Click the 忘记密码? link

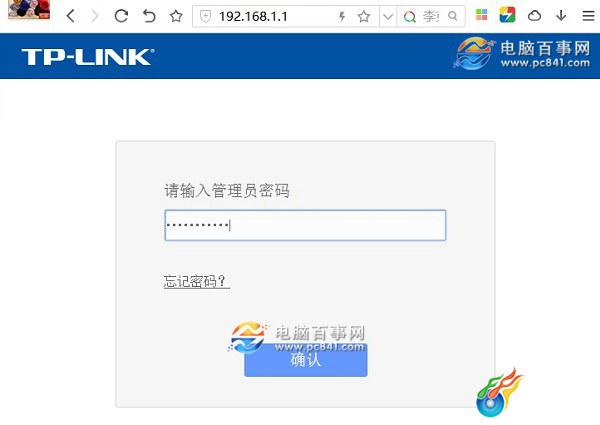click(x=197, y=282)
